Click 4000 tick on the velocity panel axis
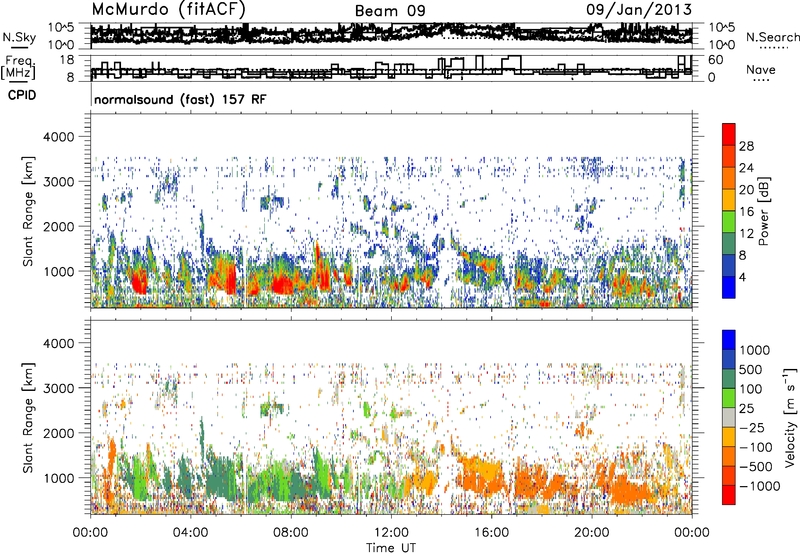 click(x=58, y=343)
